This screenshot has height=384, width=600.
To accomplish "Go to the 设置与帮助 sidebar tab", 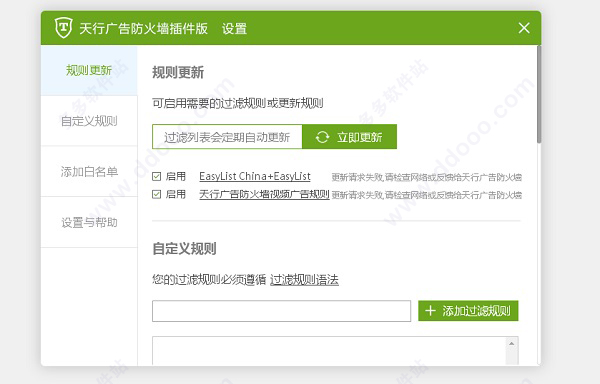I will click(89, 223).
